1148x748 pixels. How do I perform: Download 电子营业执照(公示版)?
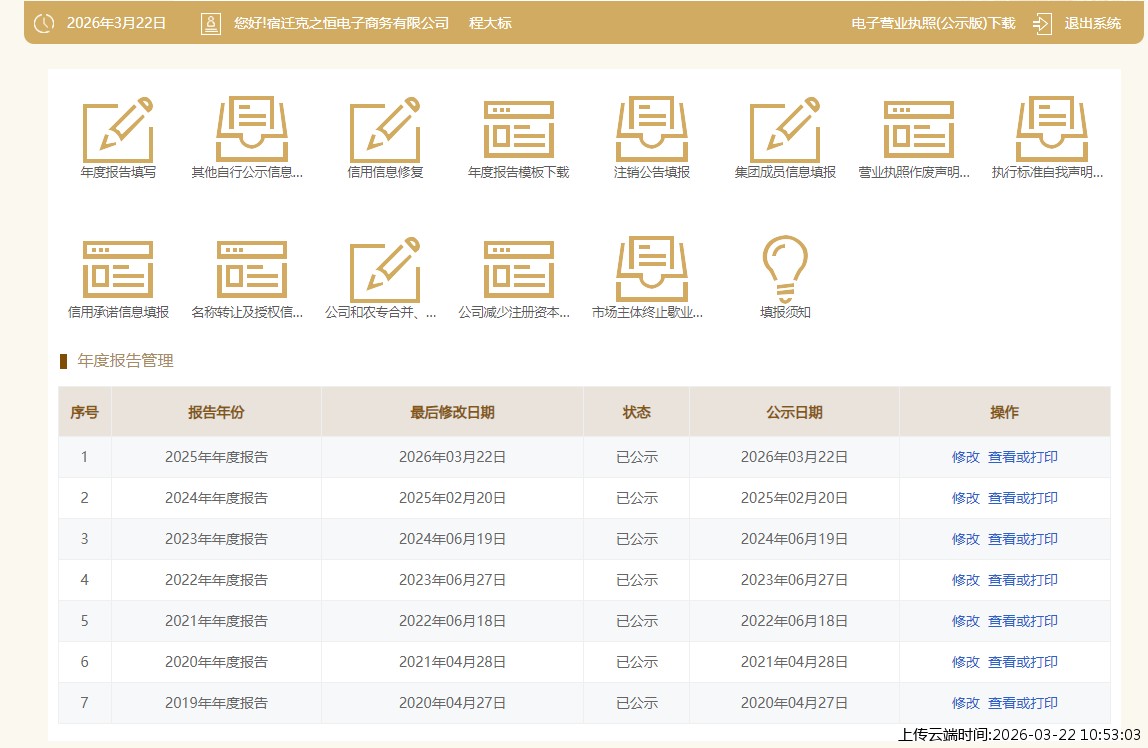click(x=932, y=23)
